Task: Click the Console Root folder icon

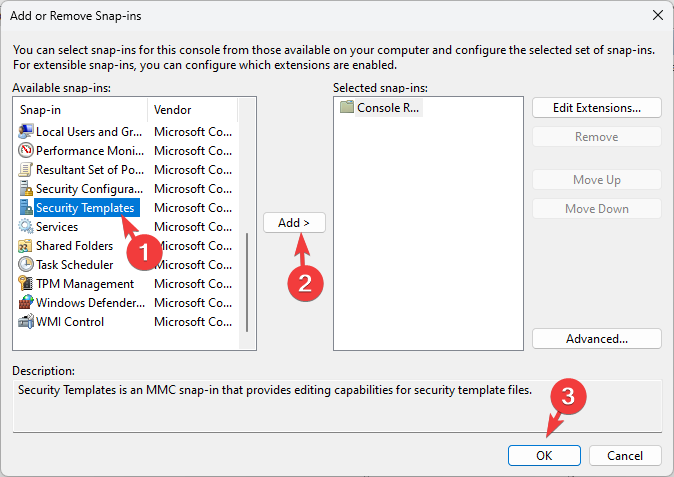Action: pos(346,107)
